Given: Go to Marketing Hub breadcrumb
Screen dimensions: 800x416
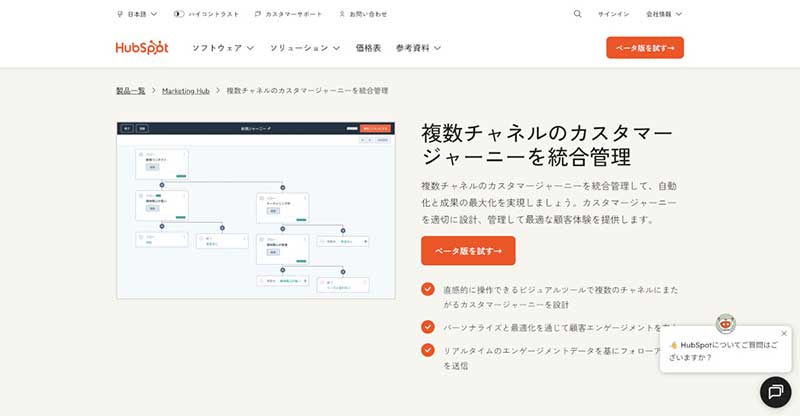Looking at the screenshot, I should point(186,91).
